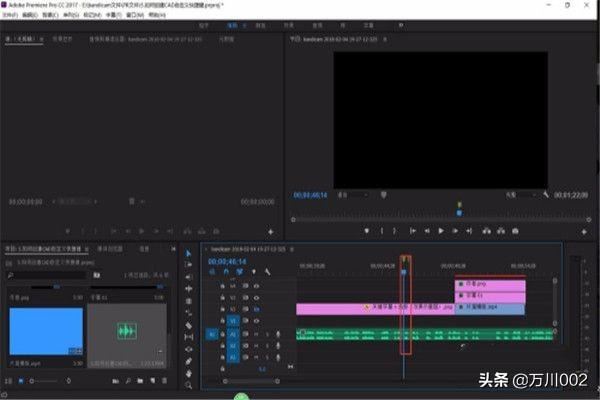
Task: Click Automate to Sequence icon
Action: (x=115, y=381)
